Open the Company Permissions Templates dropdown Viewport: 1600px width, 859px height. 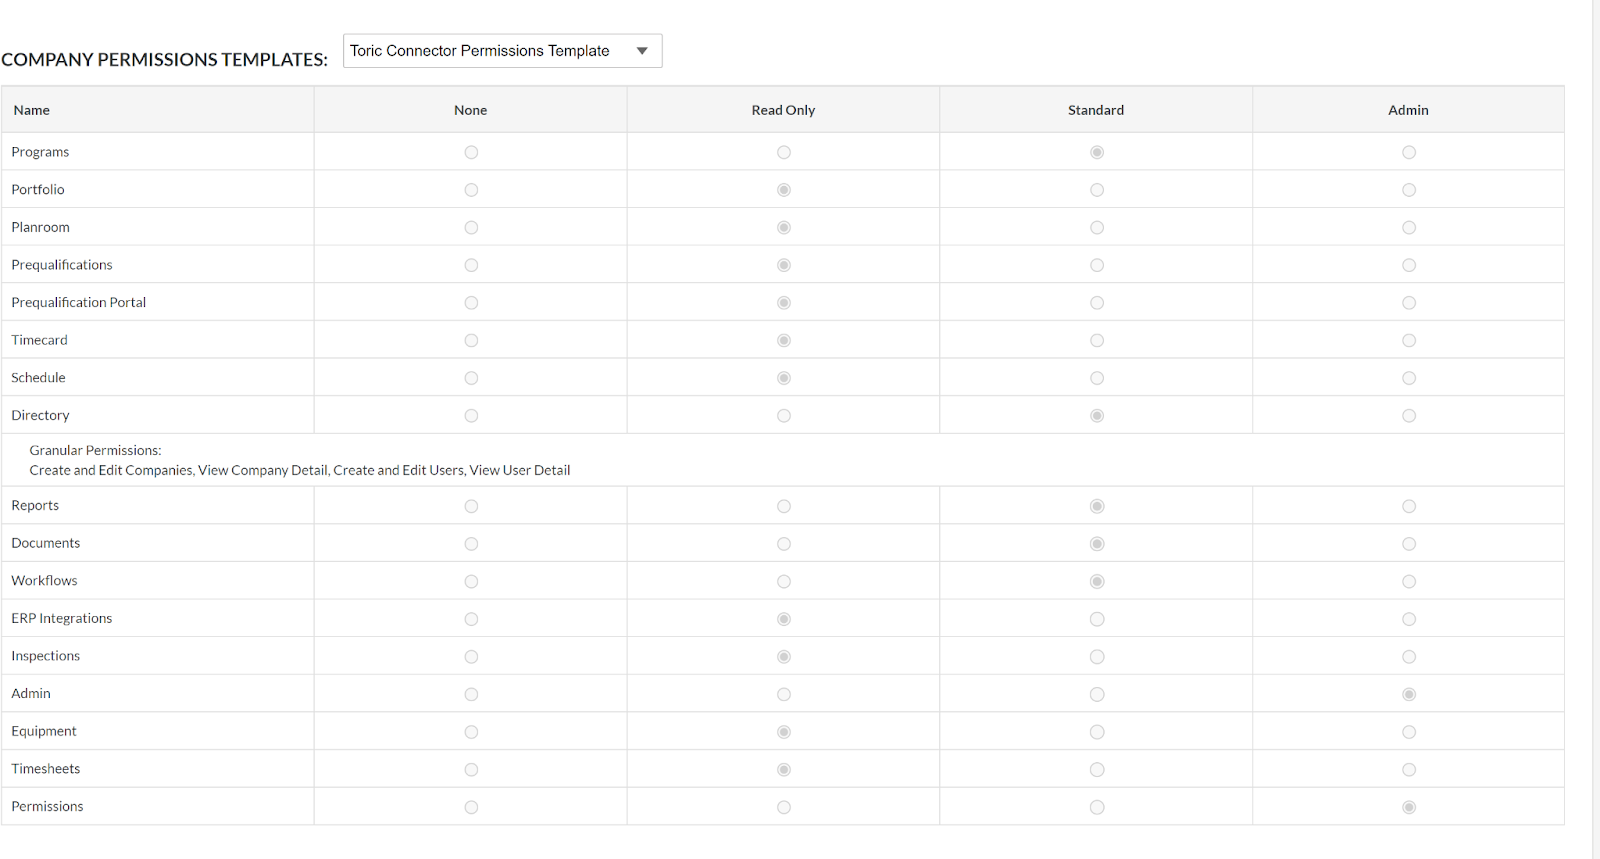pyautogui.click(x=502, y=51)
